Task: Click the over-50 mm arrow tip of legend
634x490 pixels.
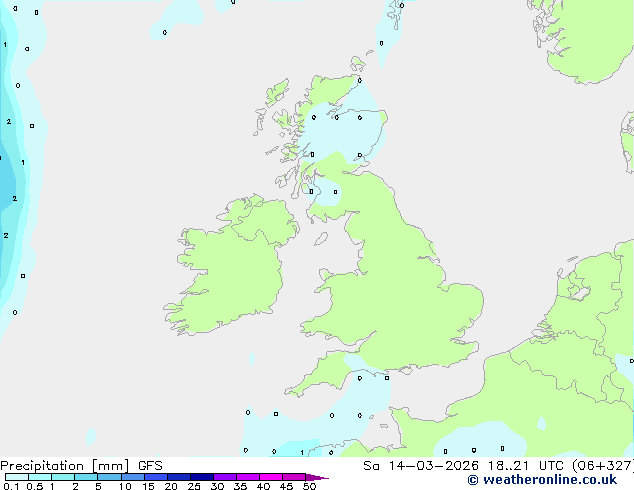Action: 317,477
